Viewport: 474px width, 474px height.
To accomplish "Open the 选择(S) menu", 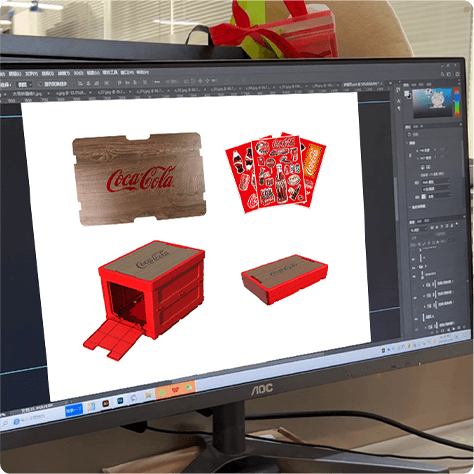I will 48,73.
